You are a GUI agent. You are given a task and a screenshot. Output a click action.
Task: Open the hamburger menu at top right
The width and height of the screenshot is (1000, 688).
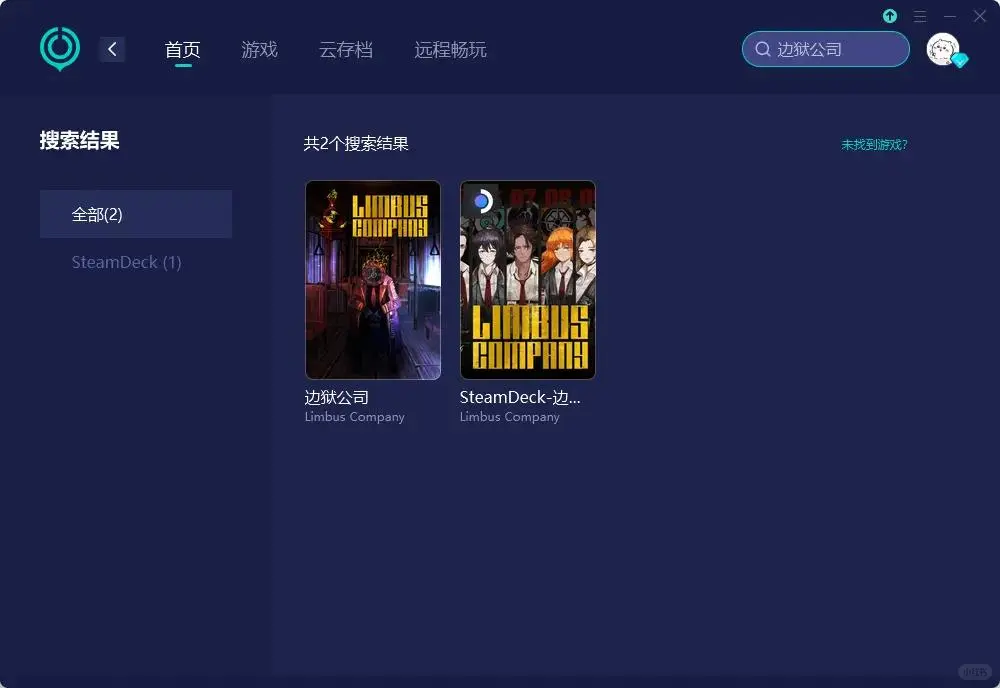920,16
